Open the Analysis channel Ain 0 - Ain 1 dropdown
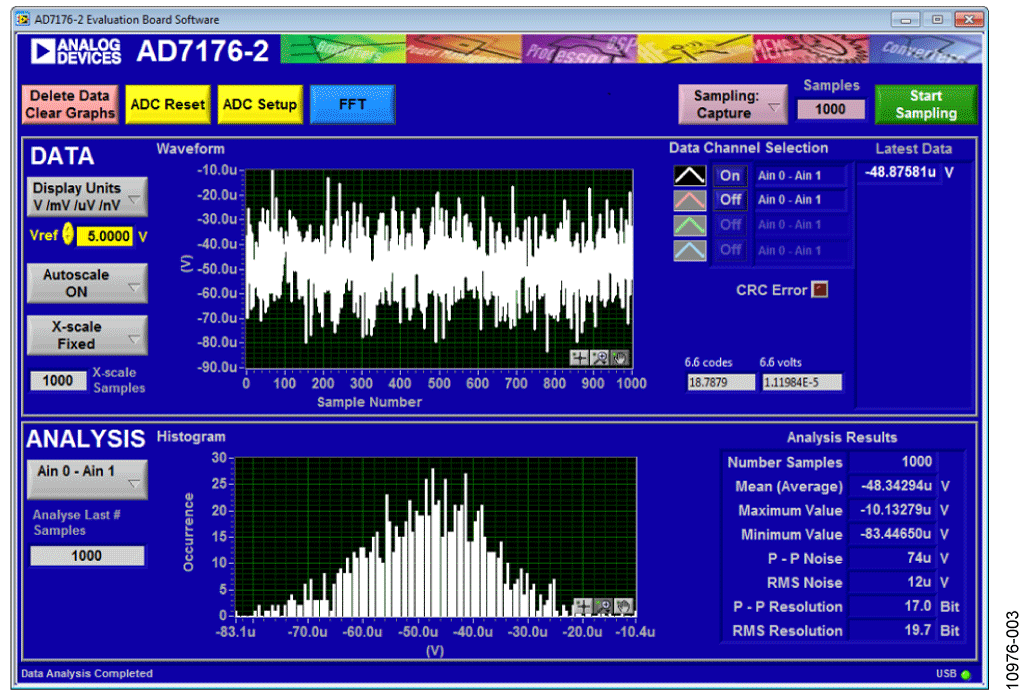The width and height of the screenshot is (1024, 697). tap(87, 479)
